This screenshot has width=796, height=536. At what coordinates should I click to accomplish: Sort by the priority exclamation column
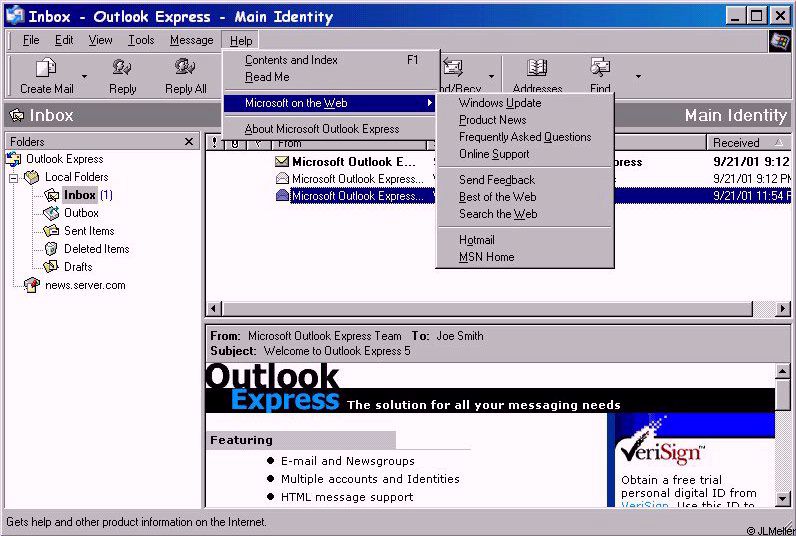tap(214, 144)
